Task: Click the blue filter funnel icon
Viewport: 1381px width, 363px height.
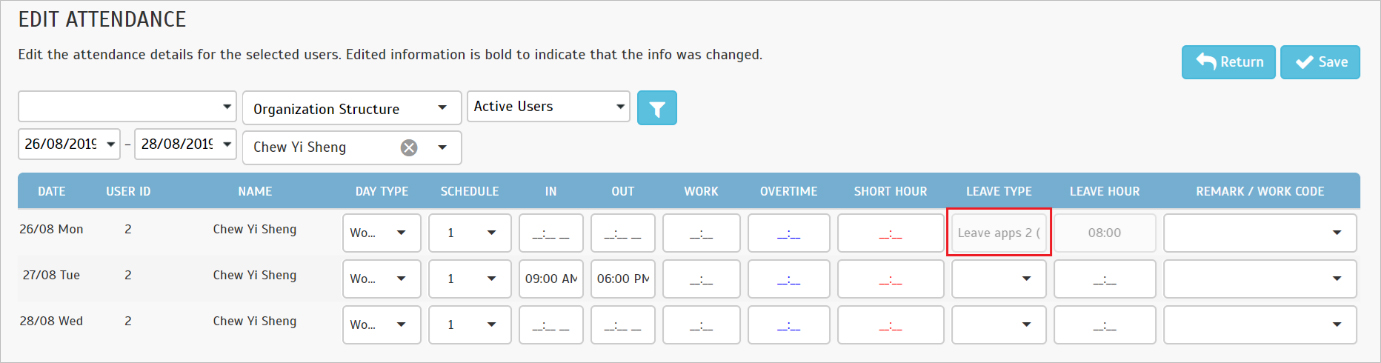Action: coord(657,108)
